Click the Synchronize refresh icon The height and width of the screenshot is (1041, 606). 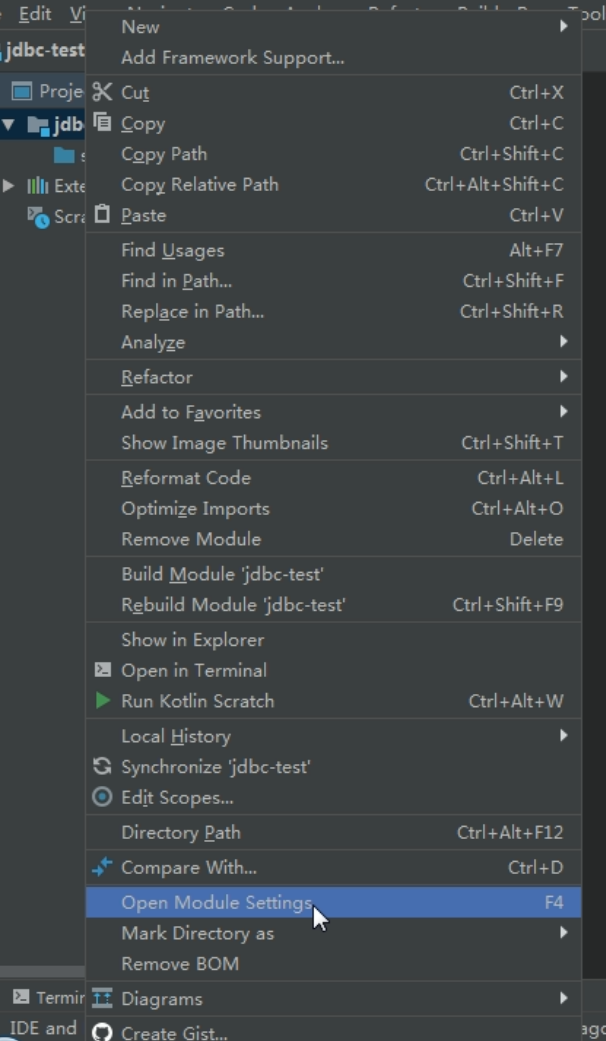point(102,766)
